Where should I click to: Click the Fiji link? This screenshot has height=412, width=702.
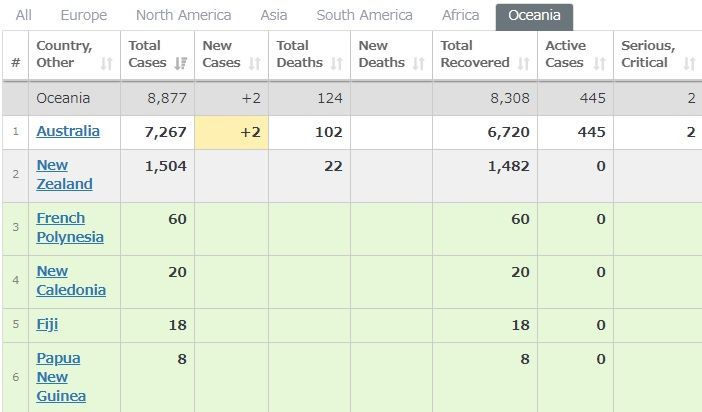47,325
